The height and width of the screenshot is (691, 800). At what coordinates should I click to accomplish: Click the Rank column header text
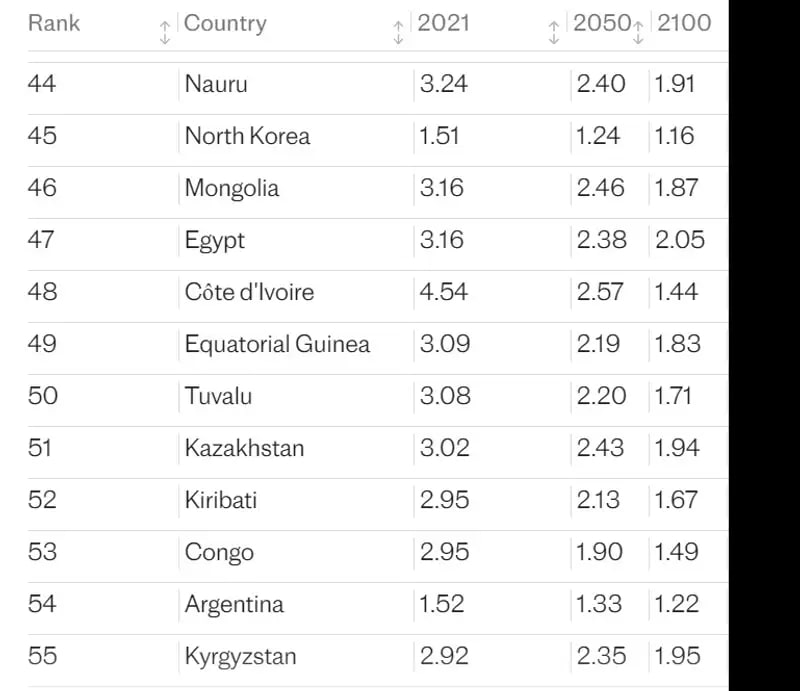tap(54, 23)
